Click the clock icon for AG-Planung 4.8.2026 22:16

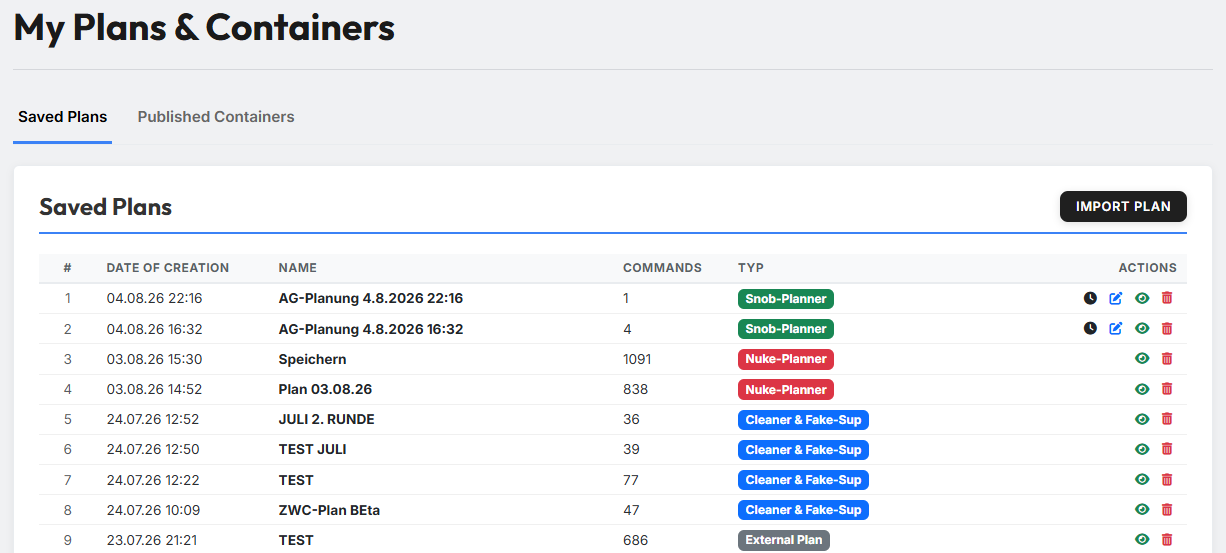[1090, 298]
